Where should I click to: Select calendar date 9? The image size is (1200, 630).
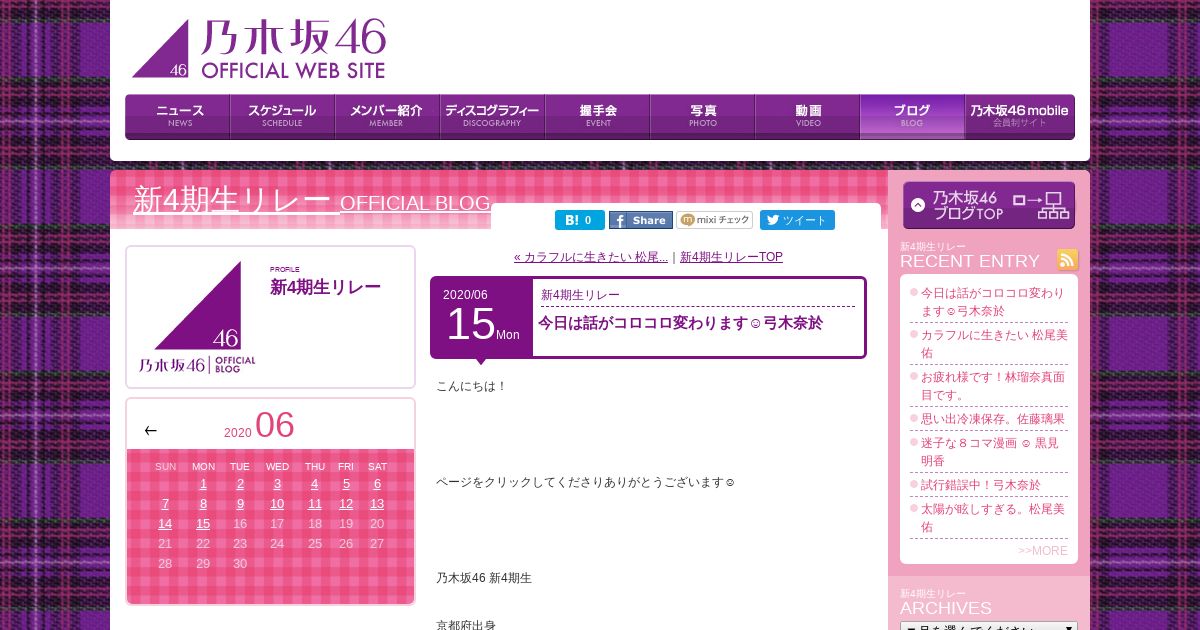click(240, 504)
